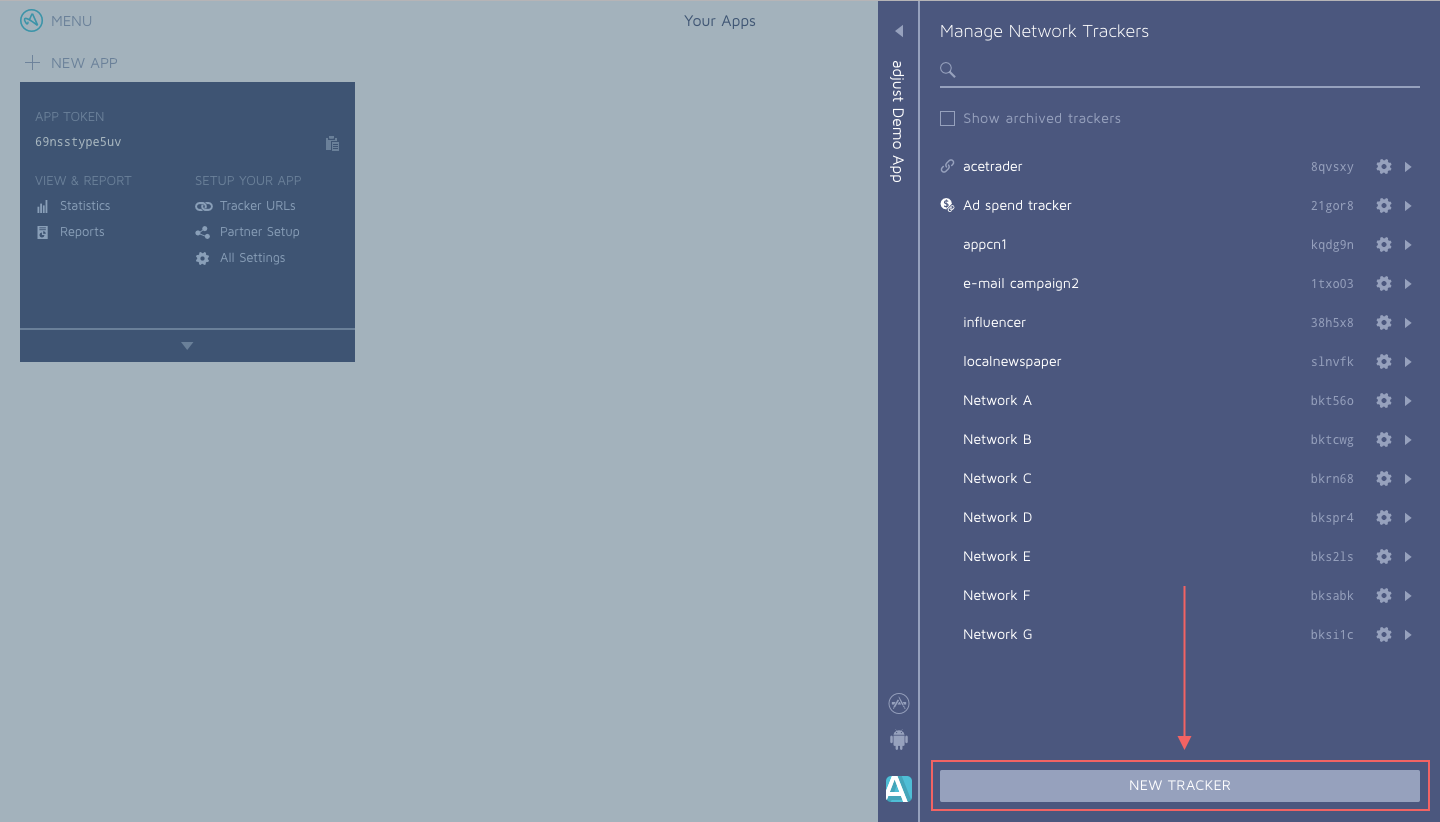Open settings gear for influencer tracker
This screenshot has width=1440, height=822.
point(1384,323)
